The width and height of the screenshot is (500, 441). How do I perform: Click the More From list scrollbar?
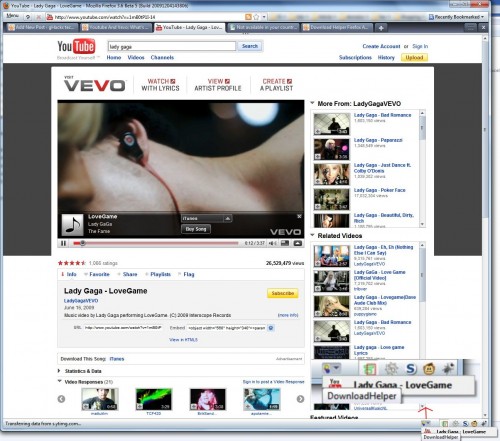(x=422, y=169)
